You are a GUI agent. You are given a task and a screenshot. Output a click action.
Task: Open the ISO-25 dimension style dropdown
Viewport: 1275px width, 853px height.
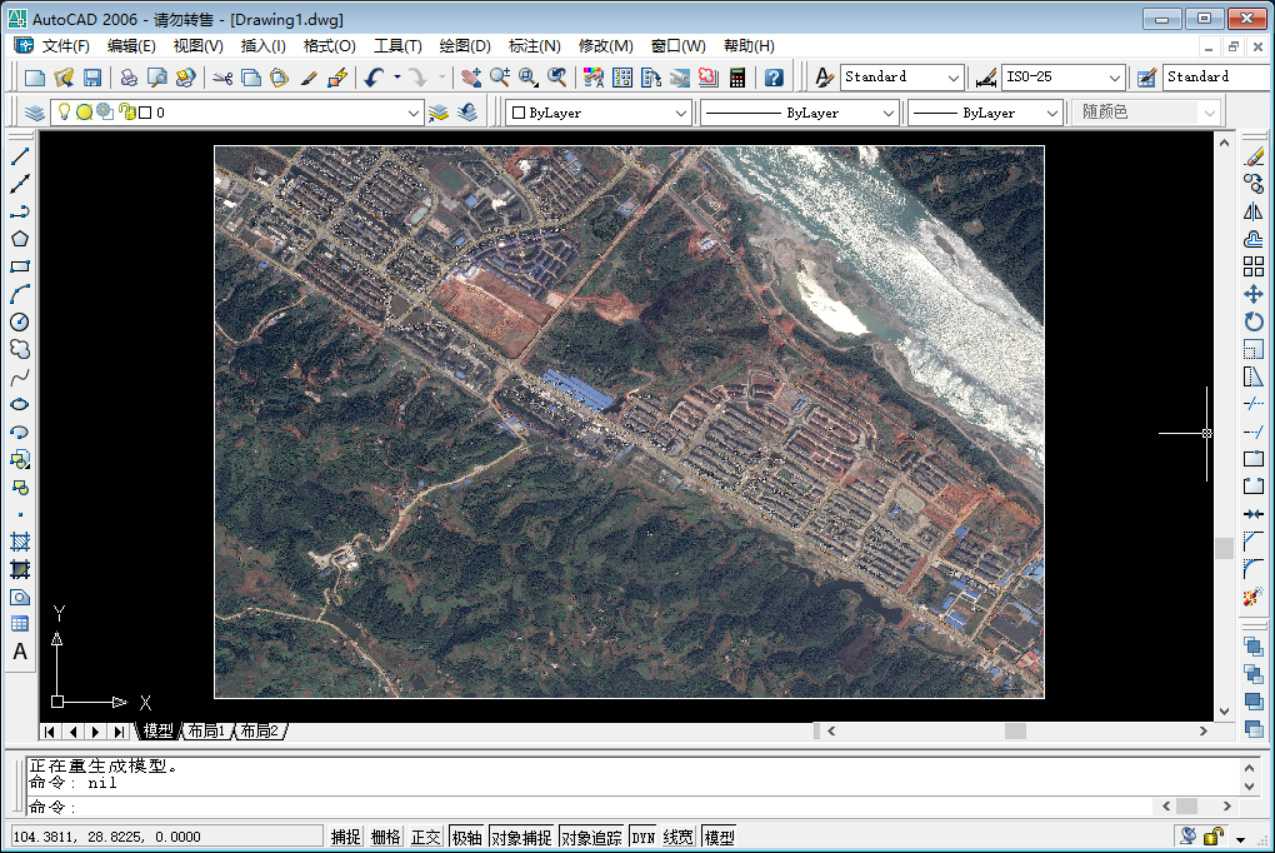pos(1115,77)
